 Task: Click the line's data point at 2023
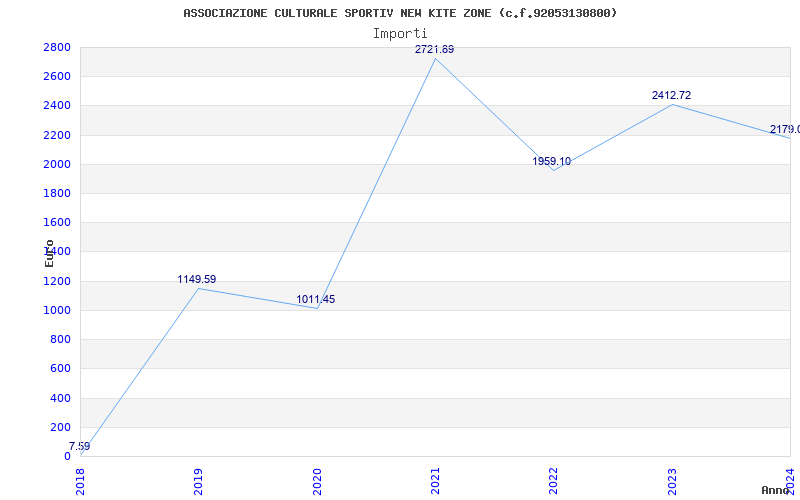click(x=672, y=104)
